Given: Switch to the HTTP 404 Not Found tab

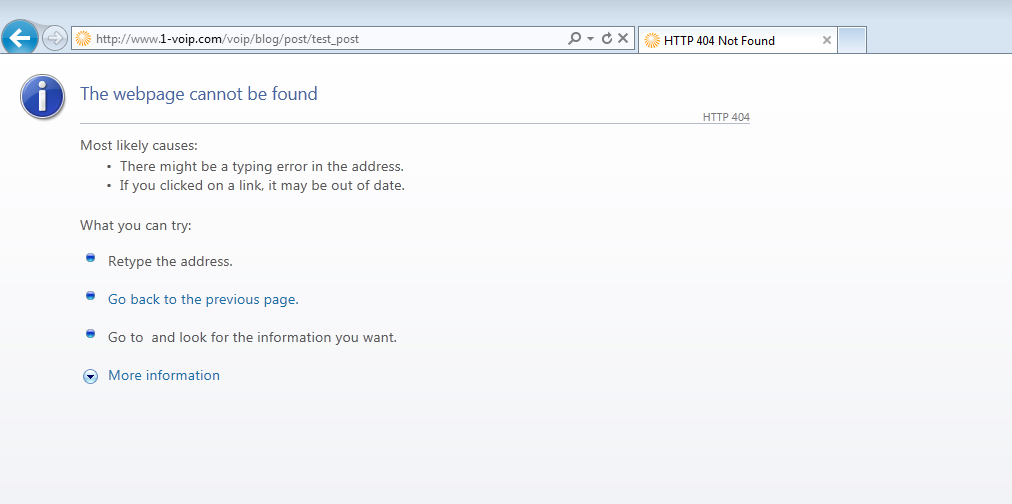Looking at the screenshot, I should pyautogui.click(x=738, y=40).
